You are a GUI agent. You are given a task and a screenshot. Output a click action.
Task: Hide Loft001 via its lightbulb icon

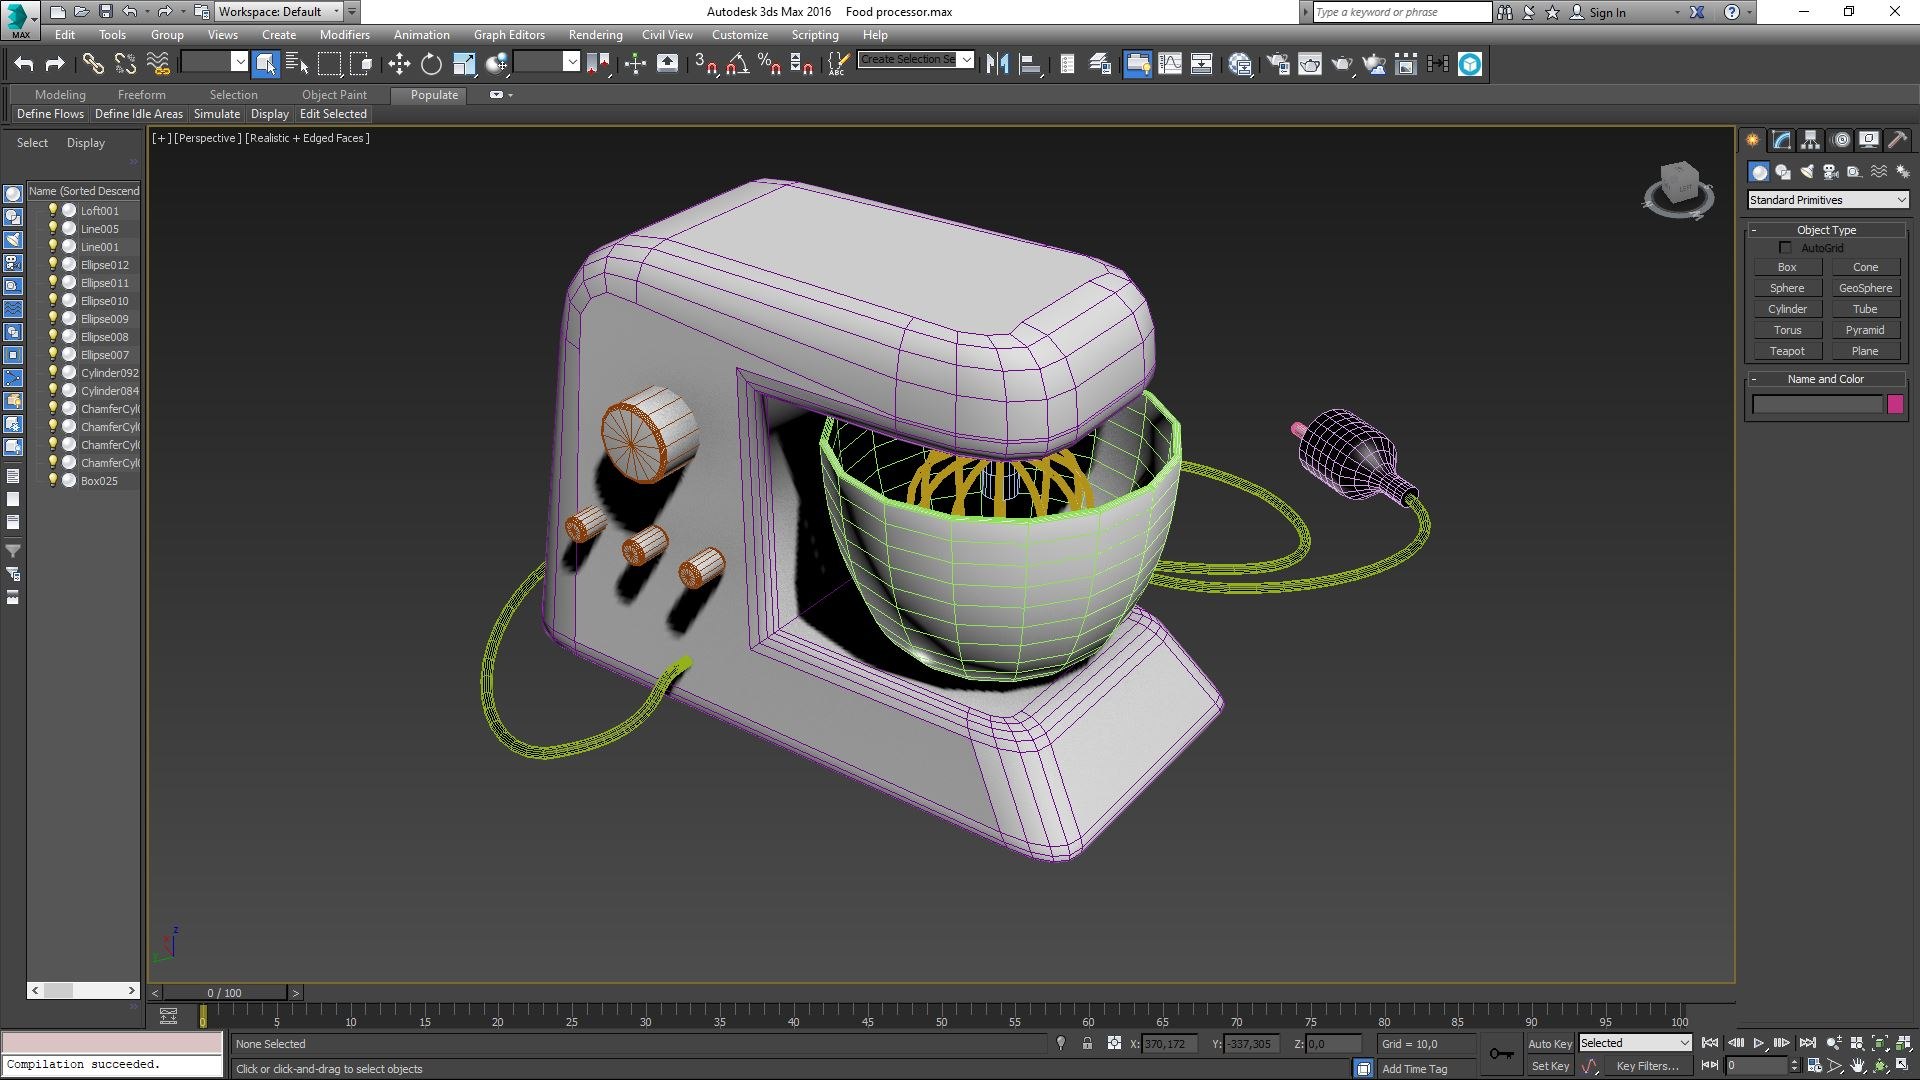pos(53,210)
